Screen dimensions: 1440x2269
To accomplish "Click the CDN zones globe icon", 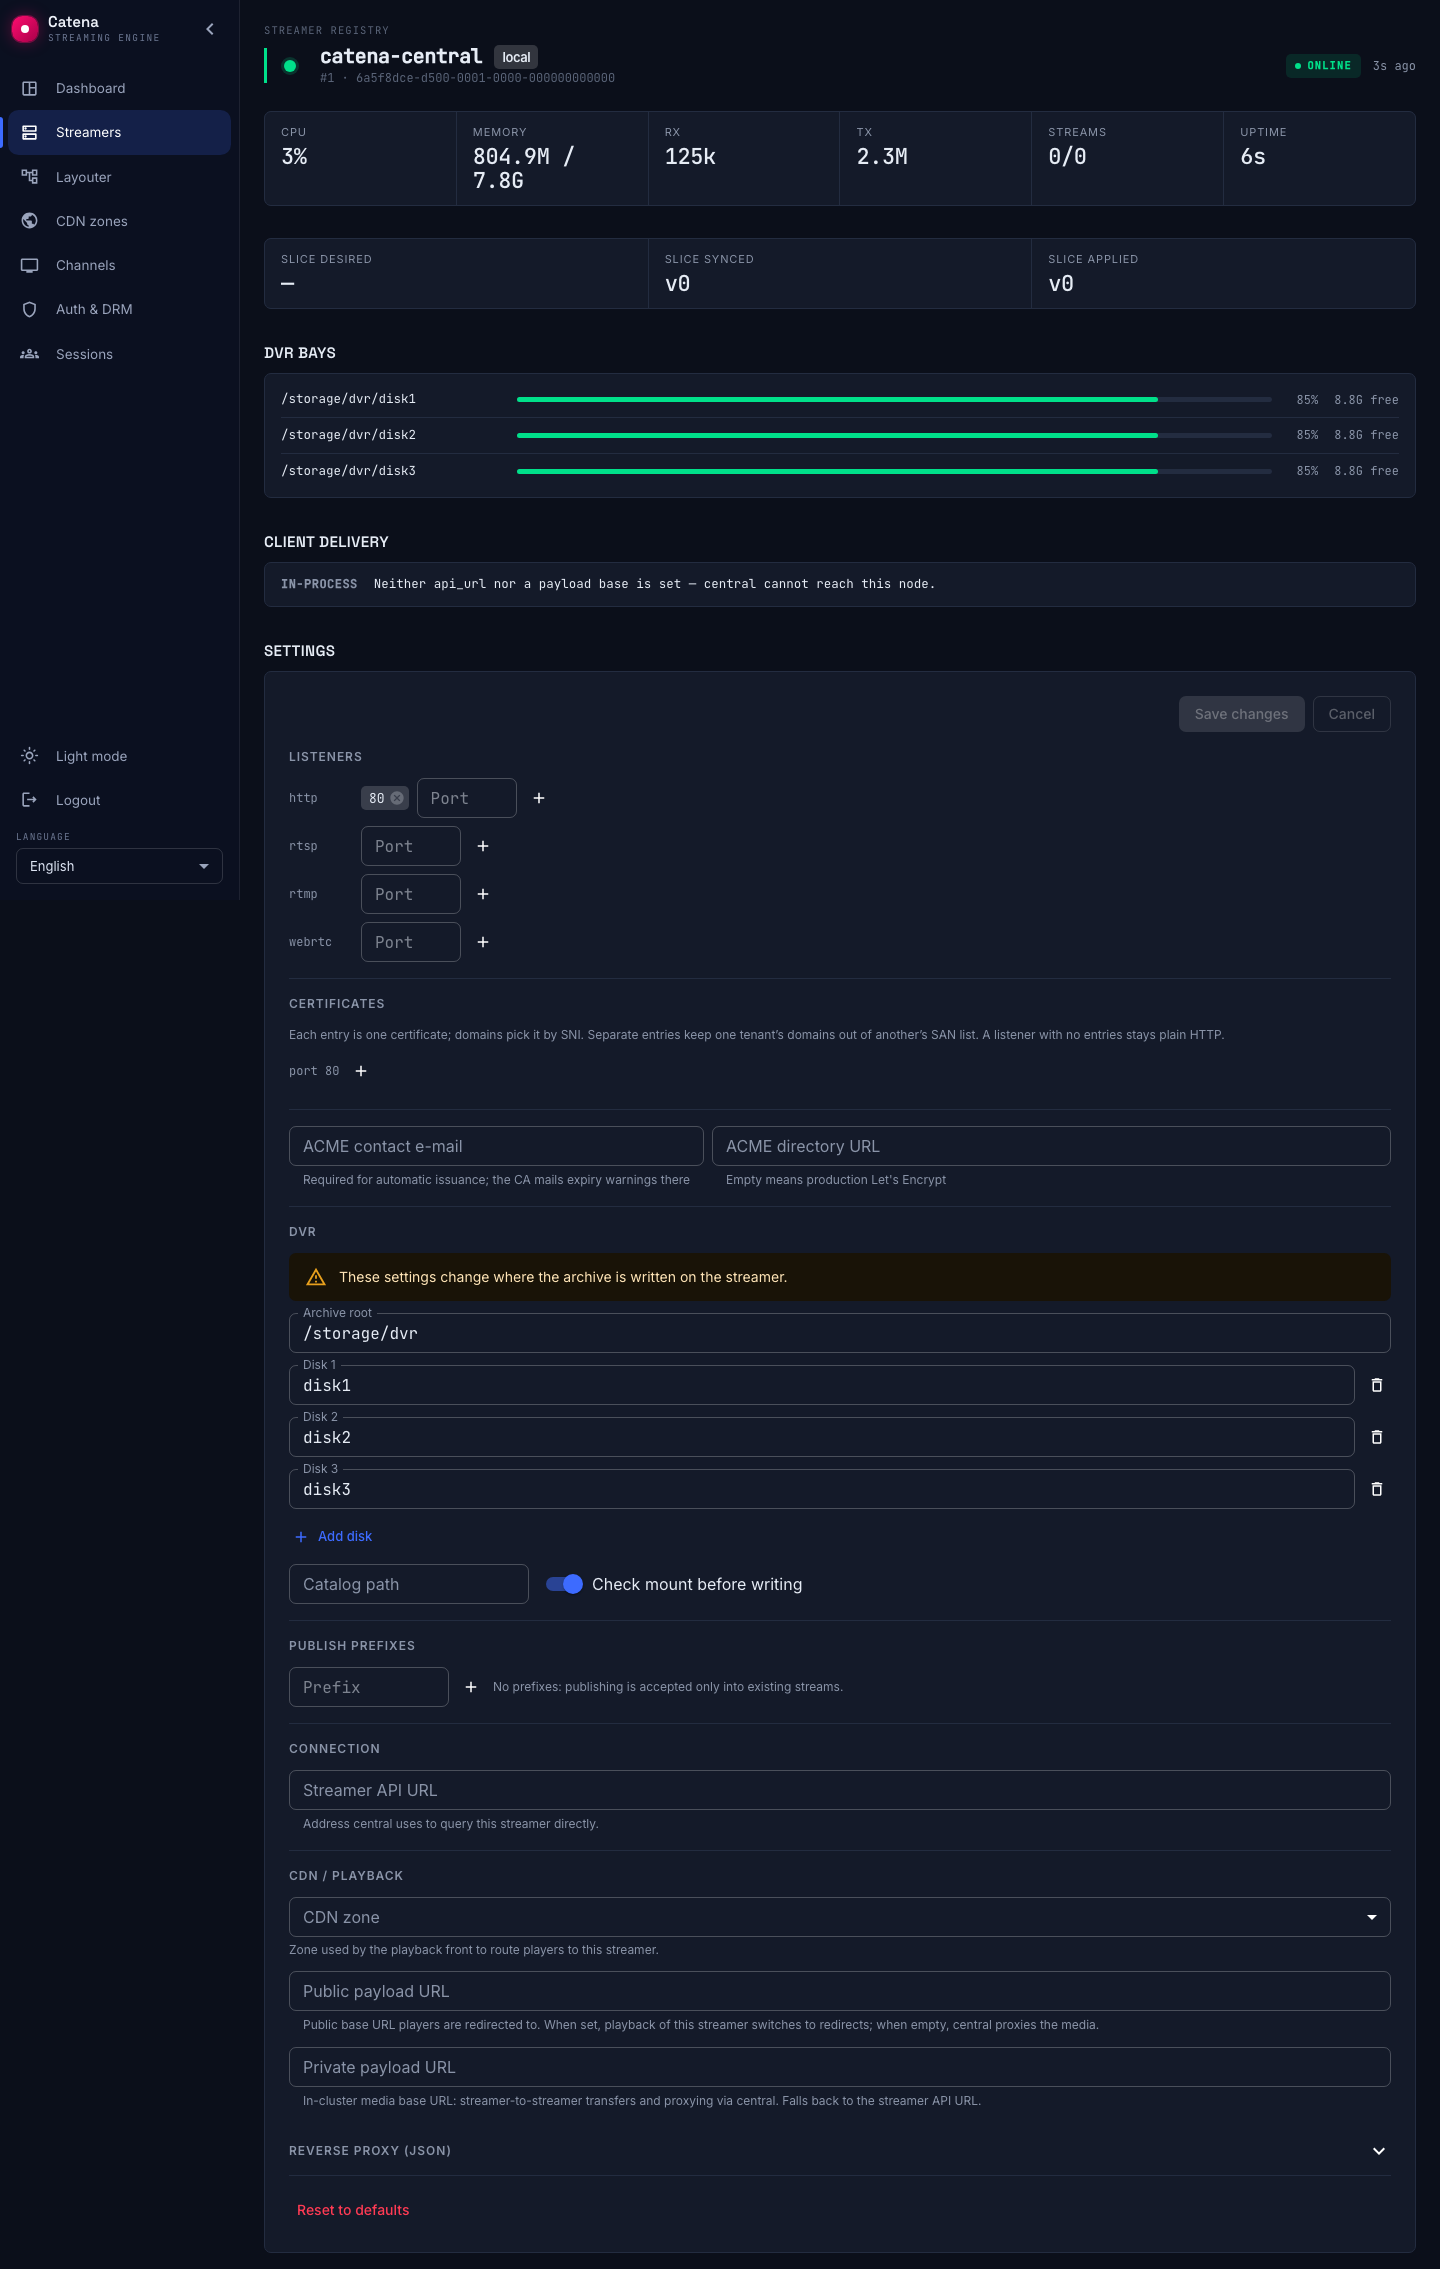I will (x=30, y=221).
